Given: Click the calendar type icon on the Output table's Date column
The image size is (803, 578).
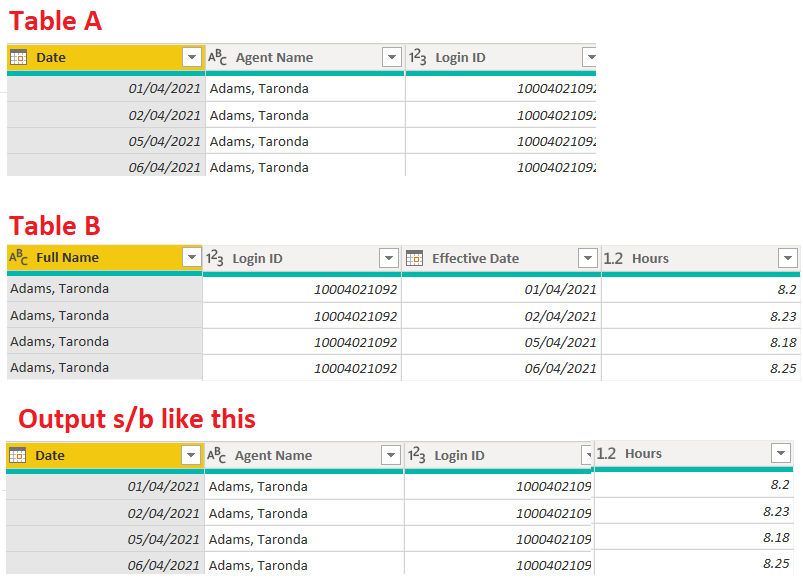Looking at the screenshot, I should [x=17, y=455].
